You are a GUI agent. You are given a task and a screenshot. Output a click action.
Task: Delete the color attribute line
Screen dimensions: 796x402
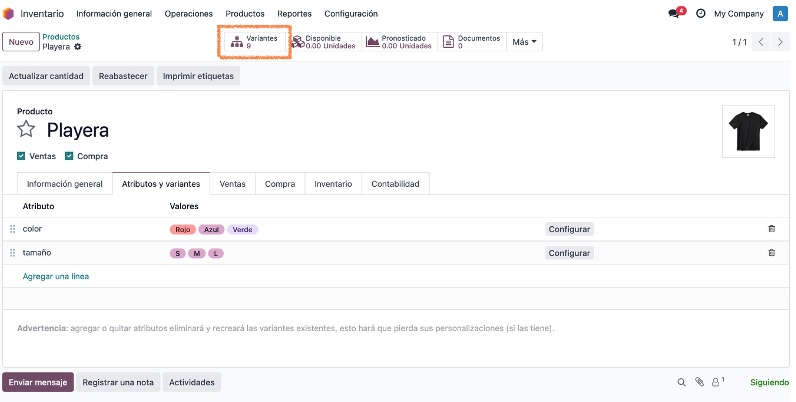[x=772, y=229]
